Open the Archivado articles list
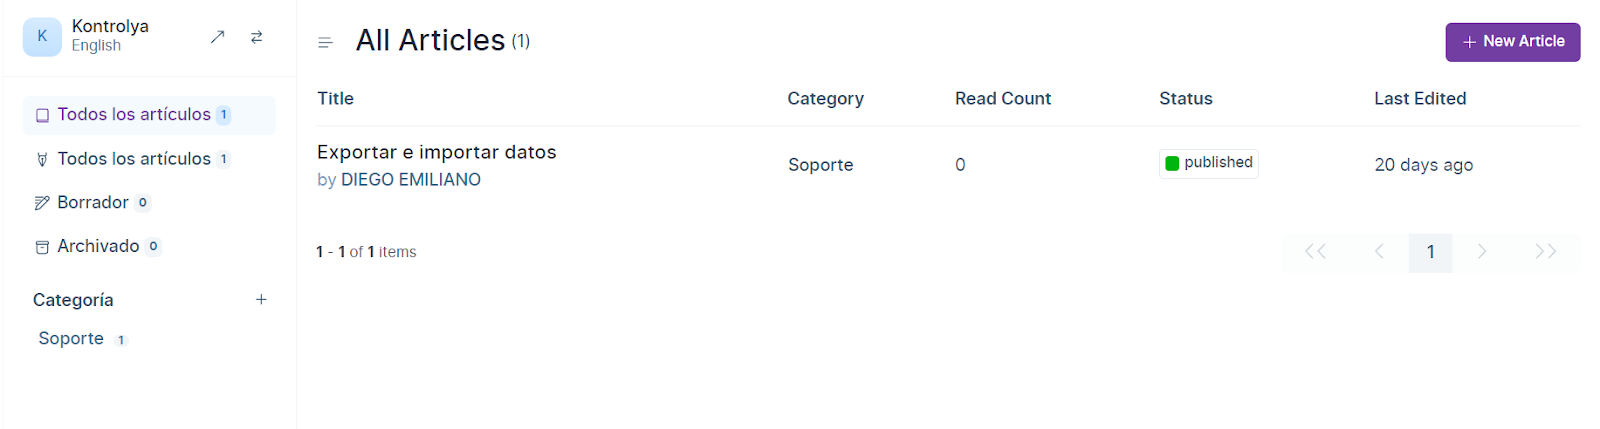Image resolution: width=1600 pixels, height=429 pixels. point(98,246)
